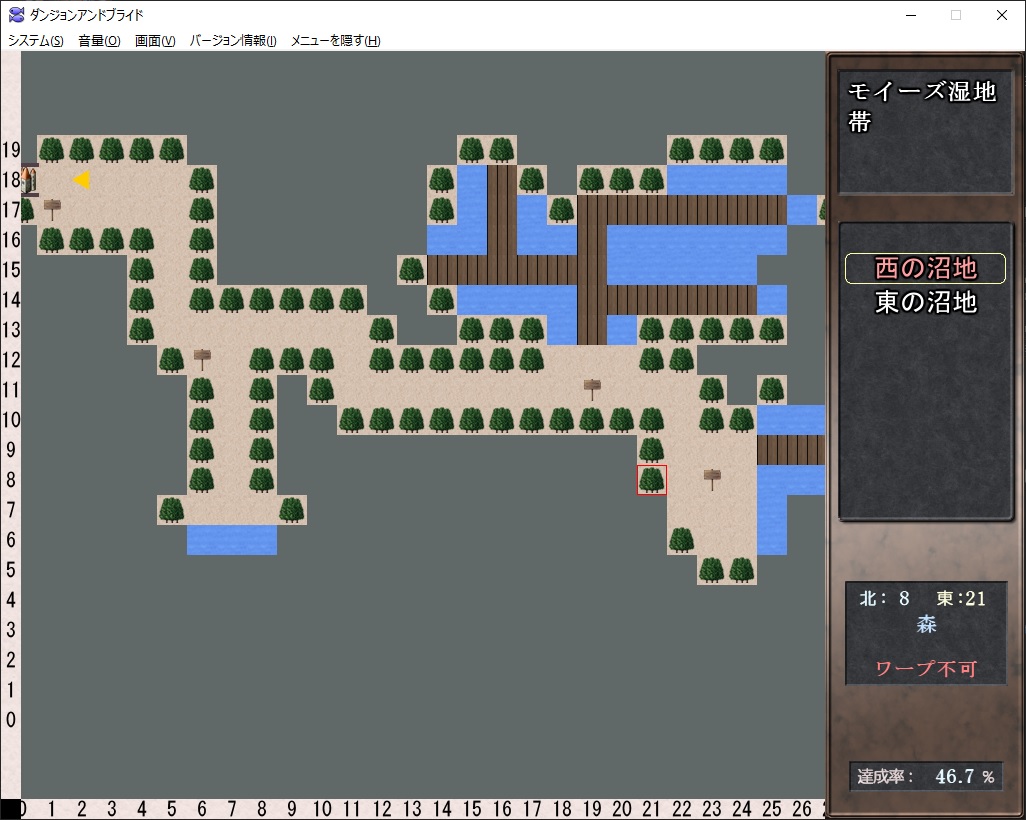Click the 北: 8 東:21 coordinate readout
Screen dimensions: 1026x820
(923, 598)
